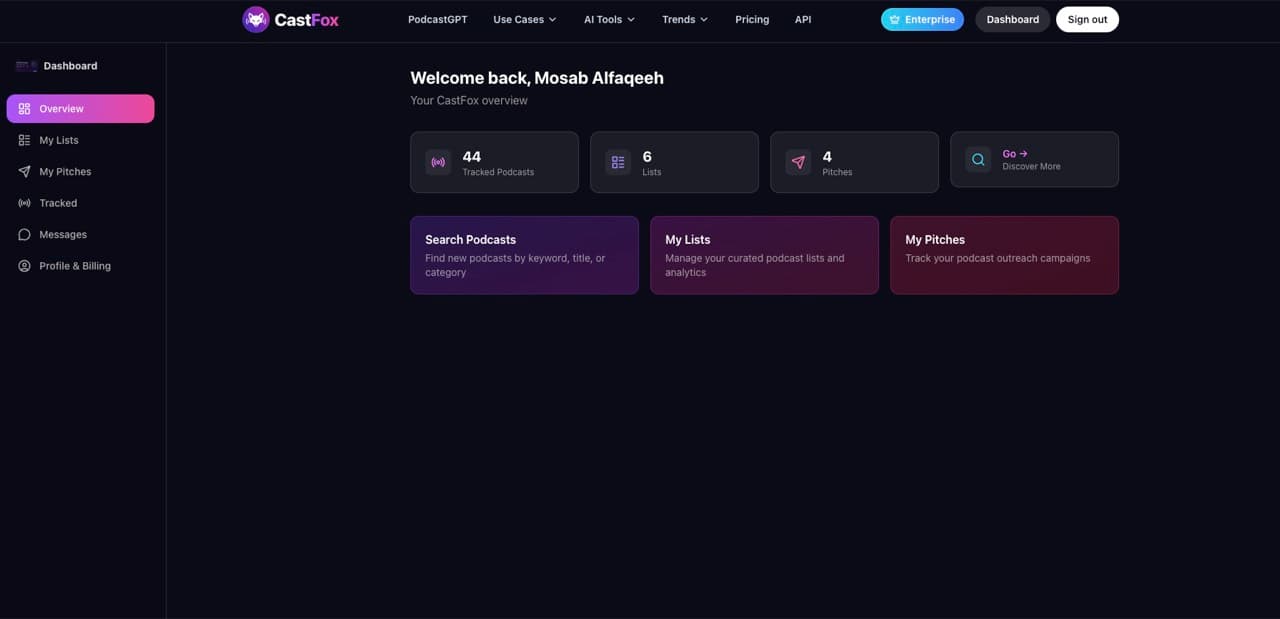Click the Find new podcasts description text
The width and height of the screenshot is (1280, 619).
point(515,265)
